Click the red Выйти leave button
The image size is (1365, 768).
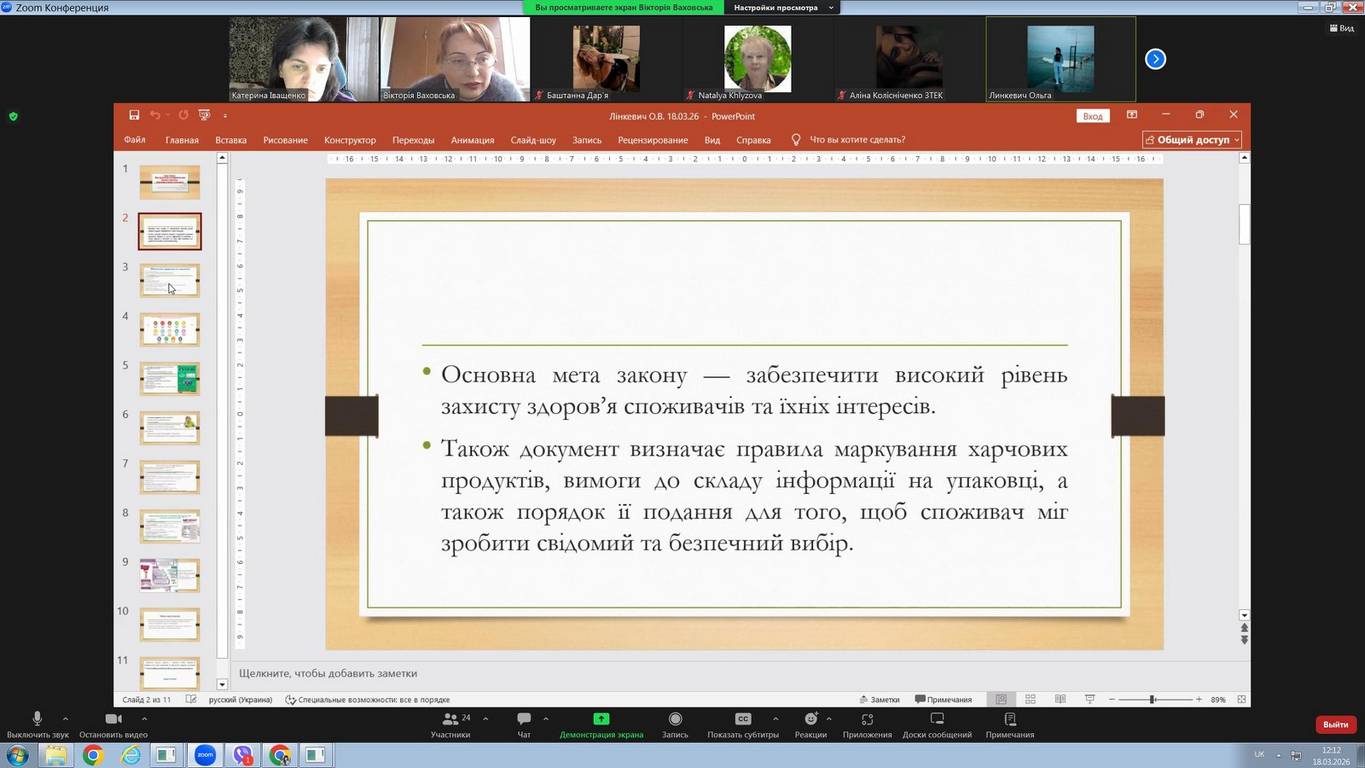coord(1335,724)
